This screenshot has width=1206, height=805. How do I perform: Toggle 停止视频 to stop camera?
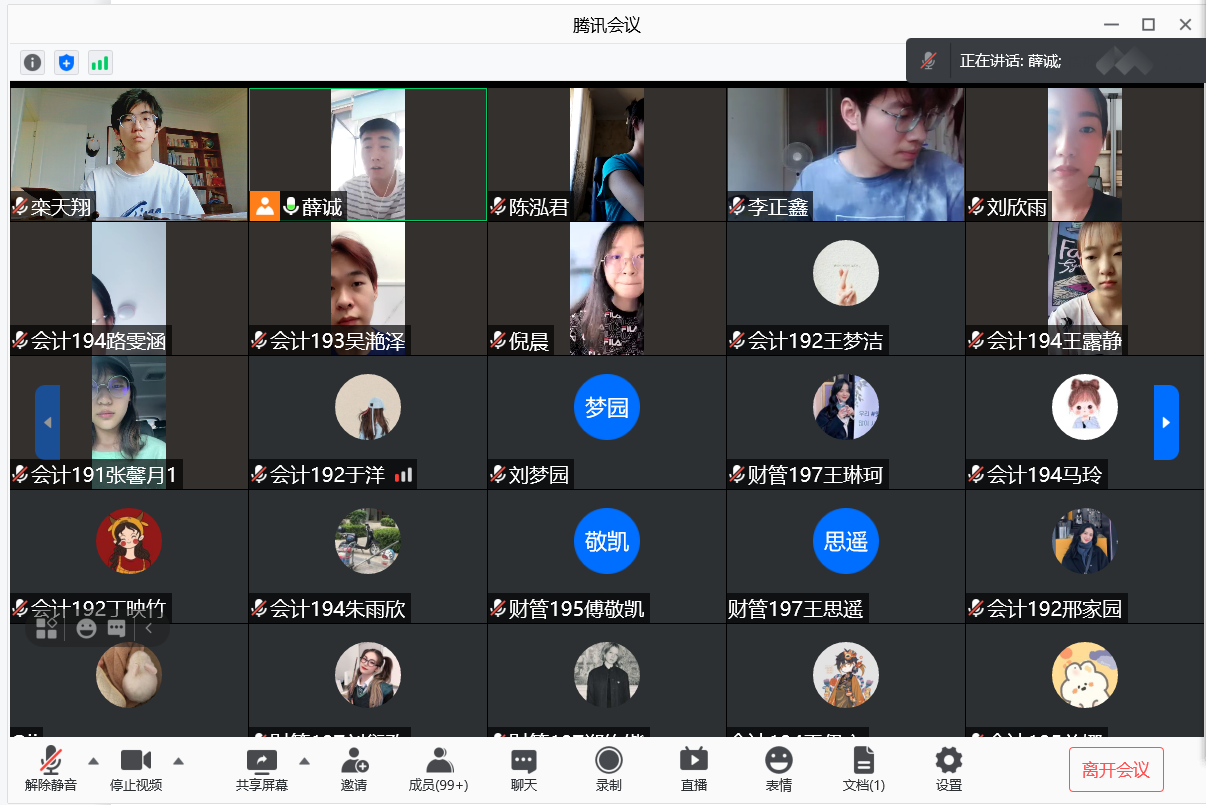coord(136,769)
